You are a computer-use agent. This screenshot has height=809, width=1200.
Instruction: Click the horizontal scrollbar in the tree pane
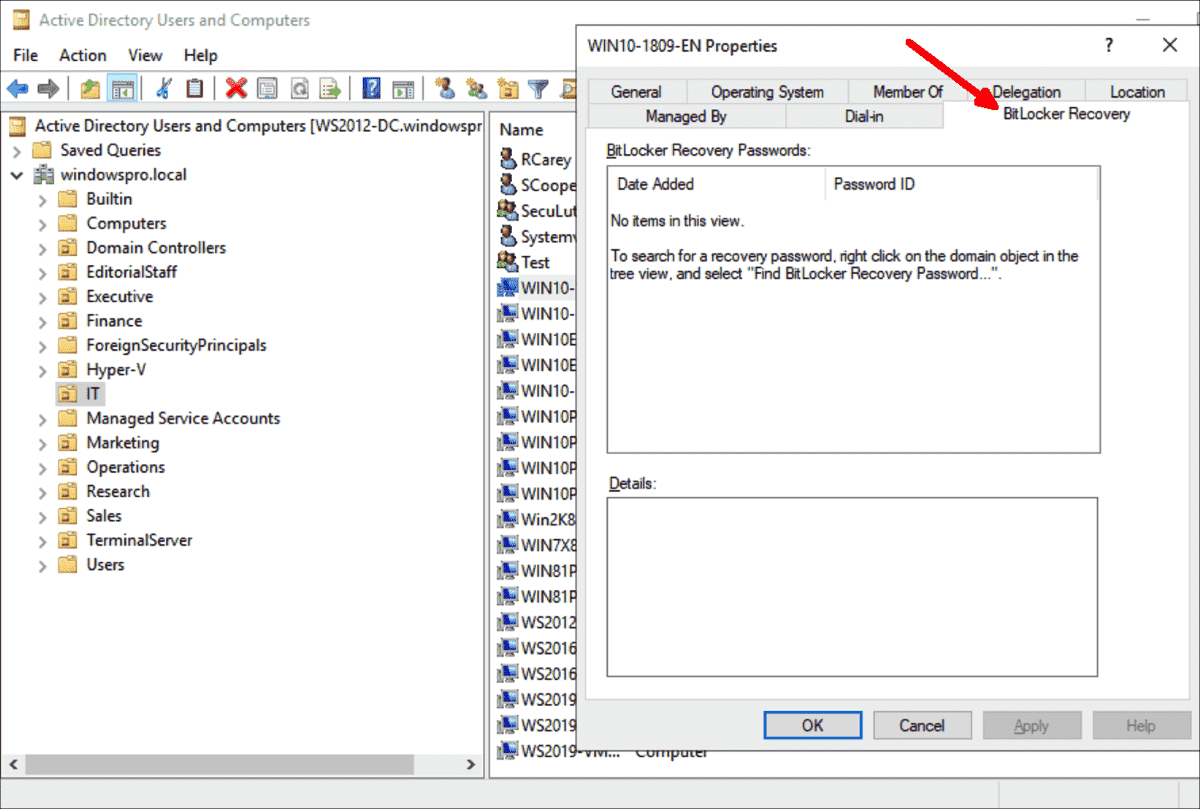220,765
